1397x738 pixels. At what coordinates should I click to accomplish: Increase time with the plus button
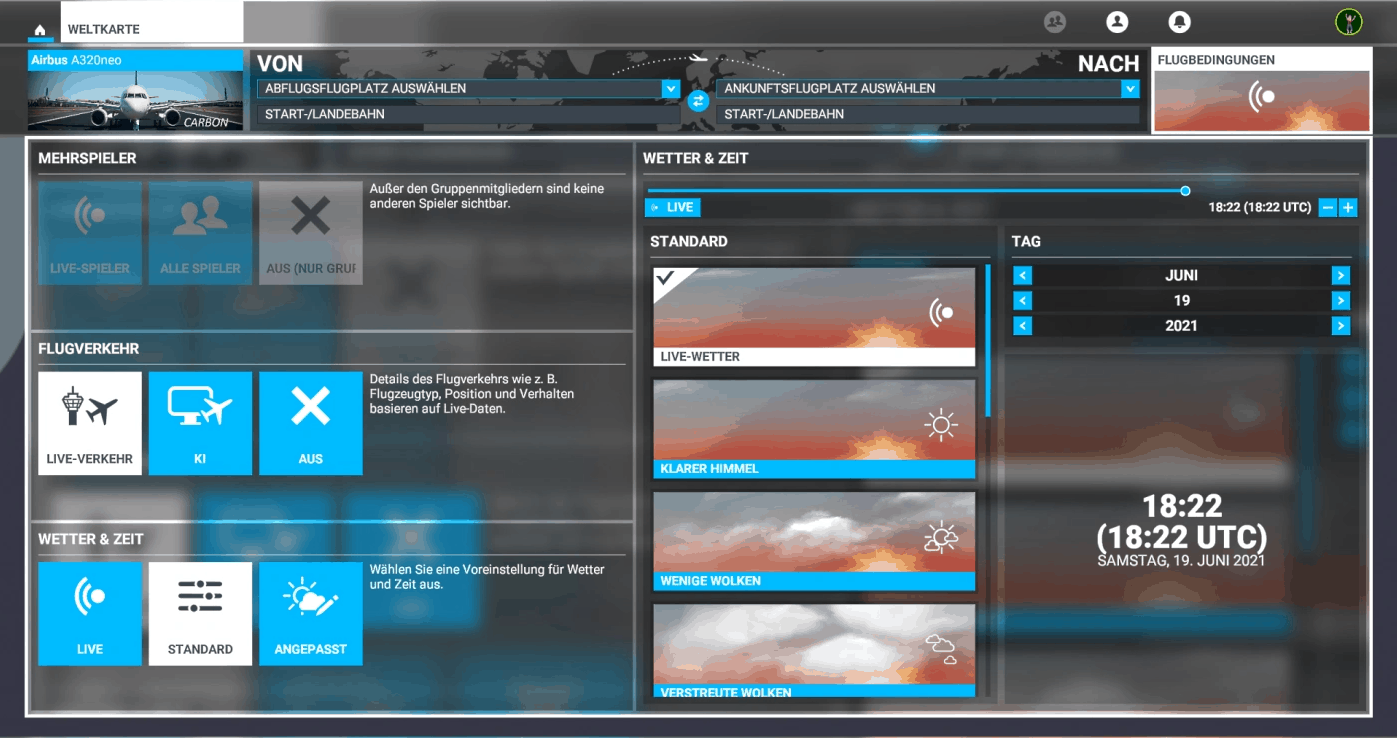click(x=1348, y=207)
